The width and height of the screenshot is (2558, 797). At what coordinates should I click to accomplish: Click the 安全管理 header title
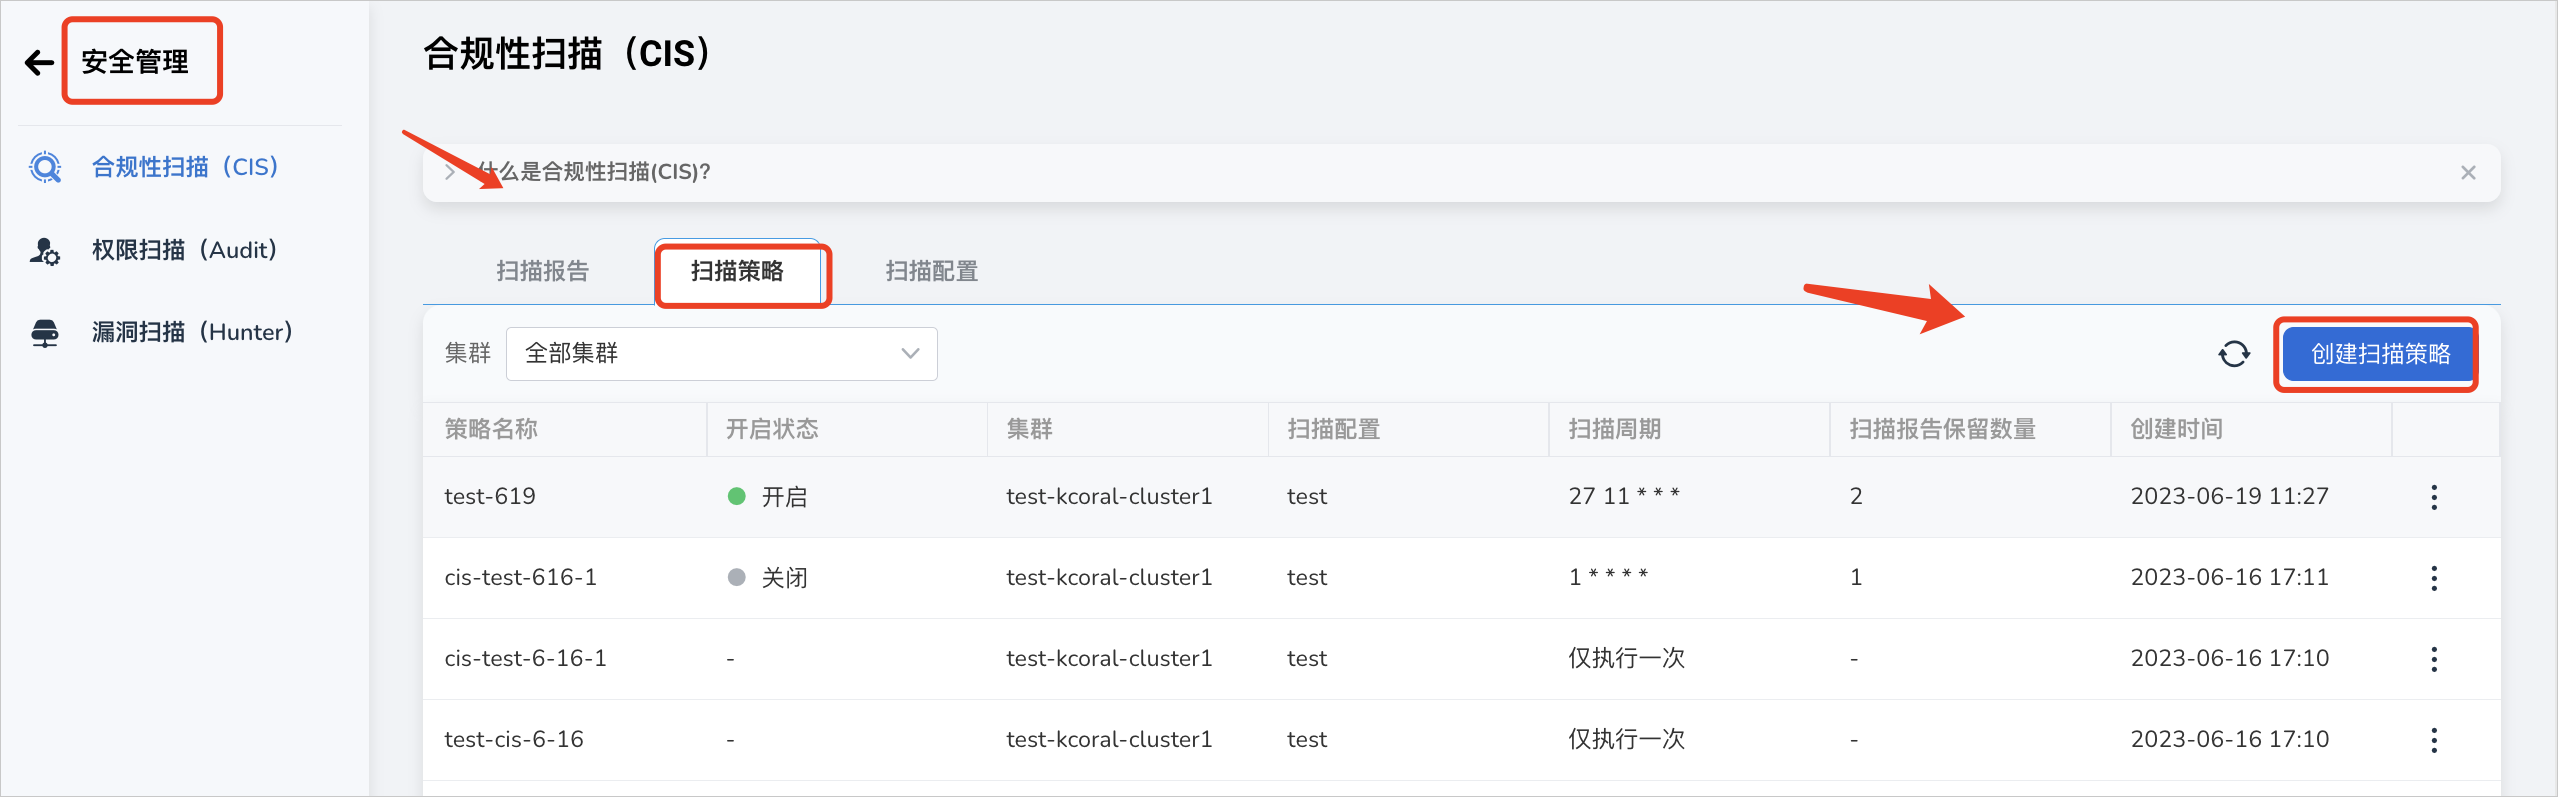click(135, 62)
